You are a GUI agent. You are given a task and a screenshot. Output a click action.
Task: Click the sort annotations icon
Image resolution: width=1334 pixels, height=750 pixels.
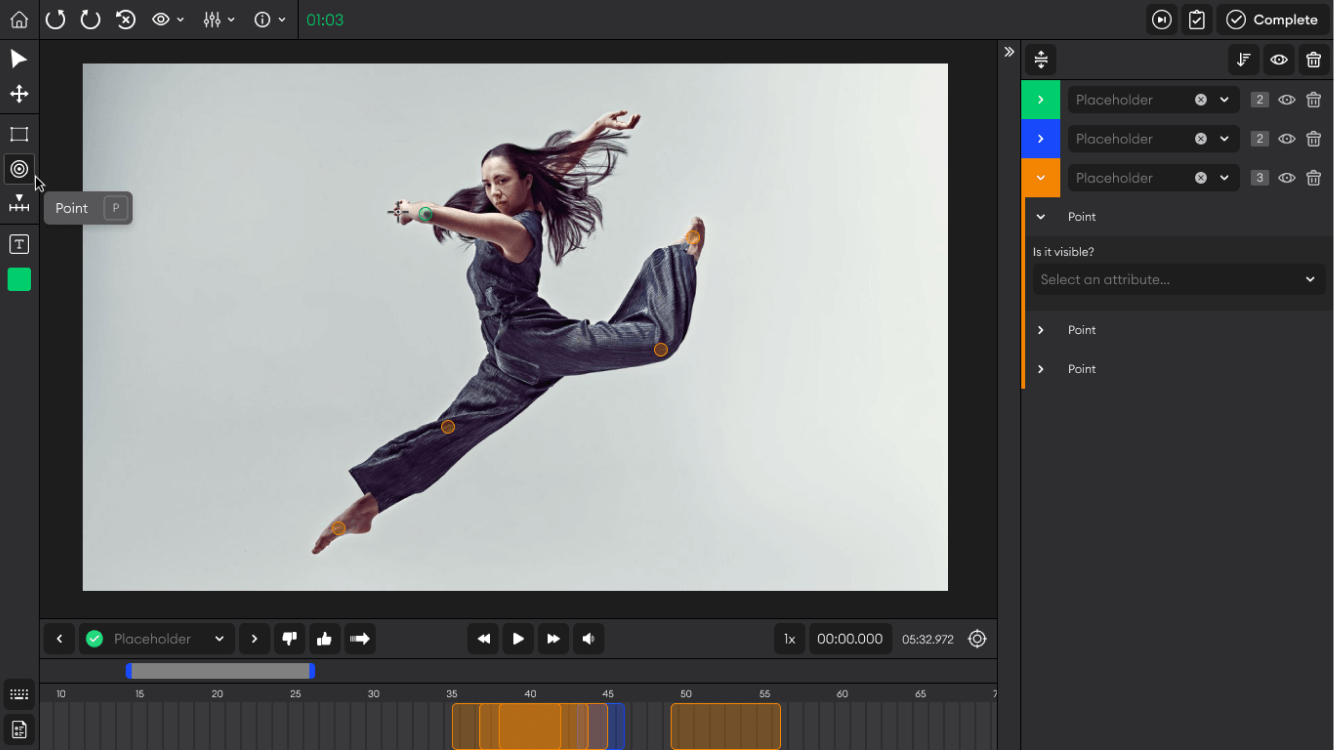[1244, 60]
